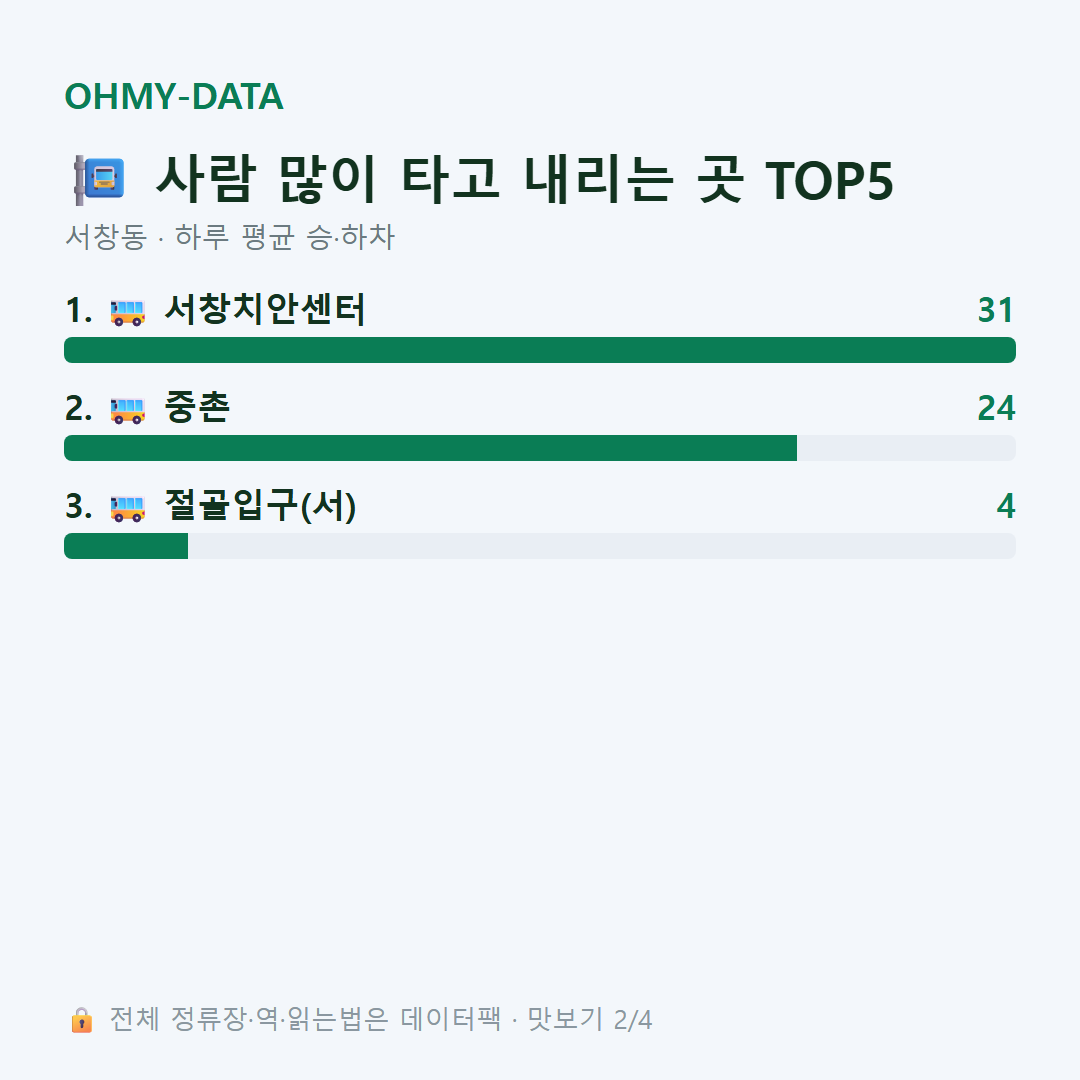Image resolution: width=1080 pixels, height=1080 pixels.
Task: Click the 맛보기 2/4 page indicator
Action: (590, 1019)
